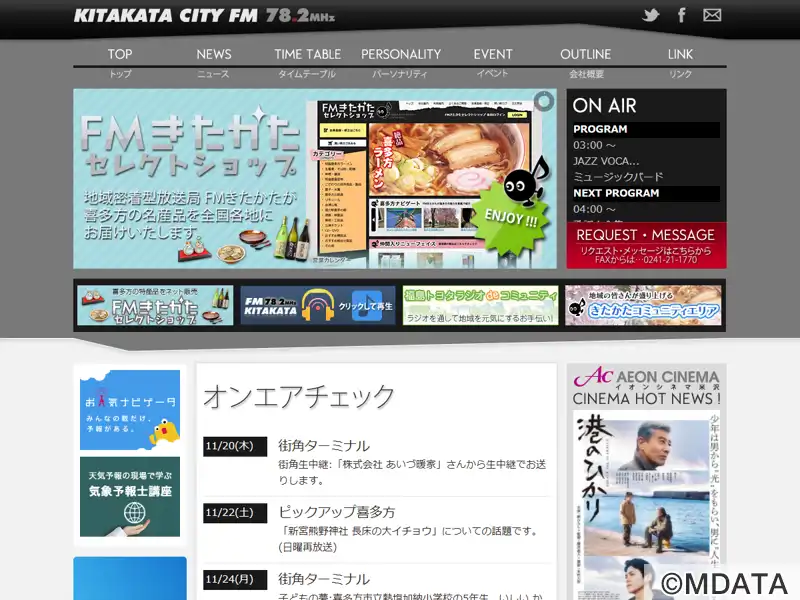This screenshot has height=600, width=800.
Task: Click the JAZZ VOCA... program title
Action: [x=606, y=161]
